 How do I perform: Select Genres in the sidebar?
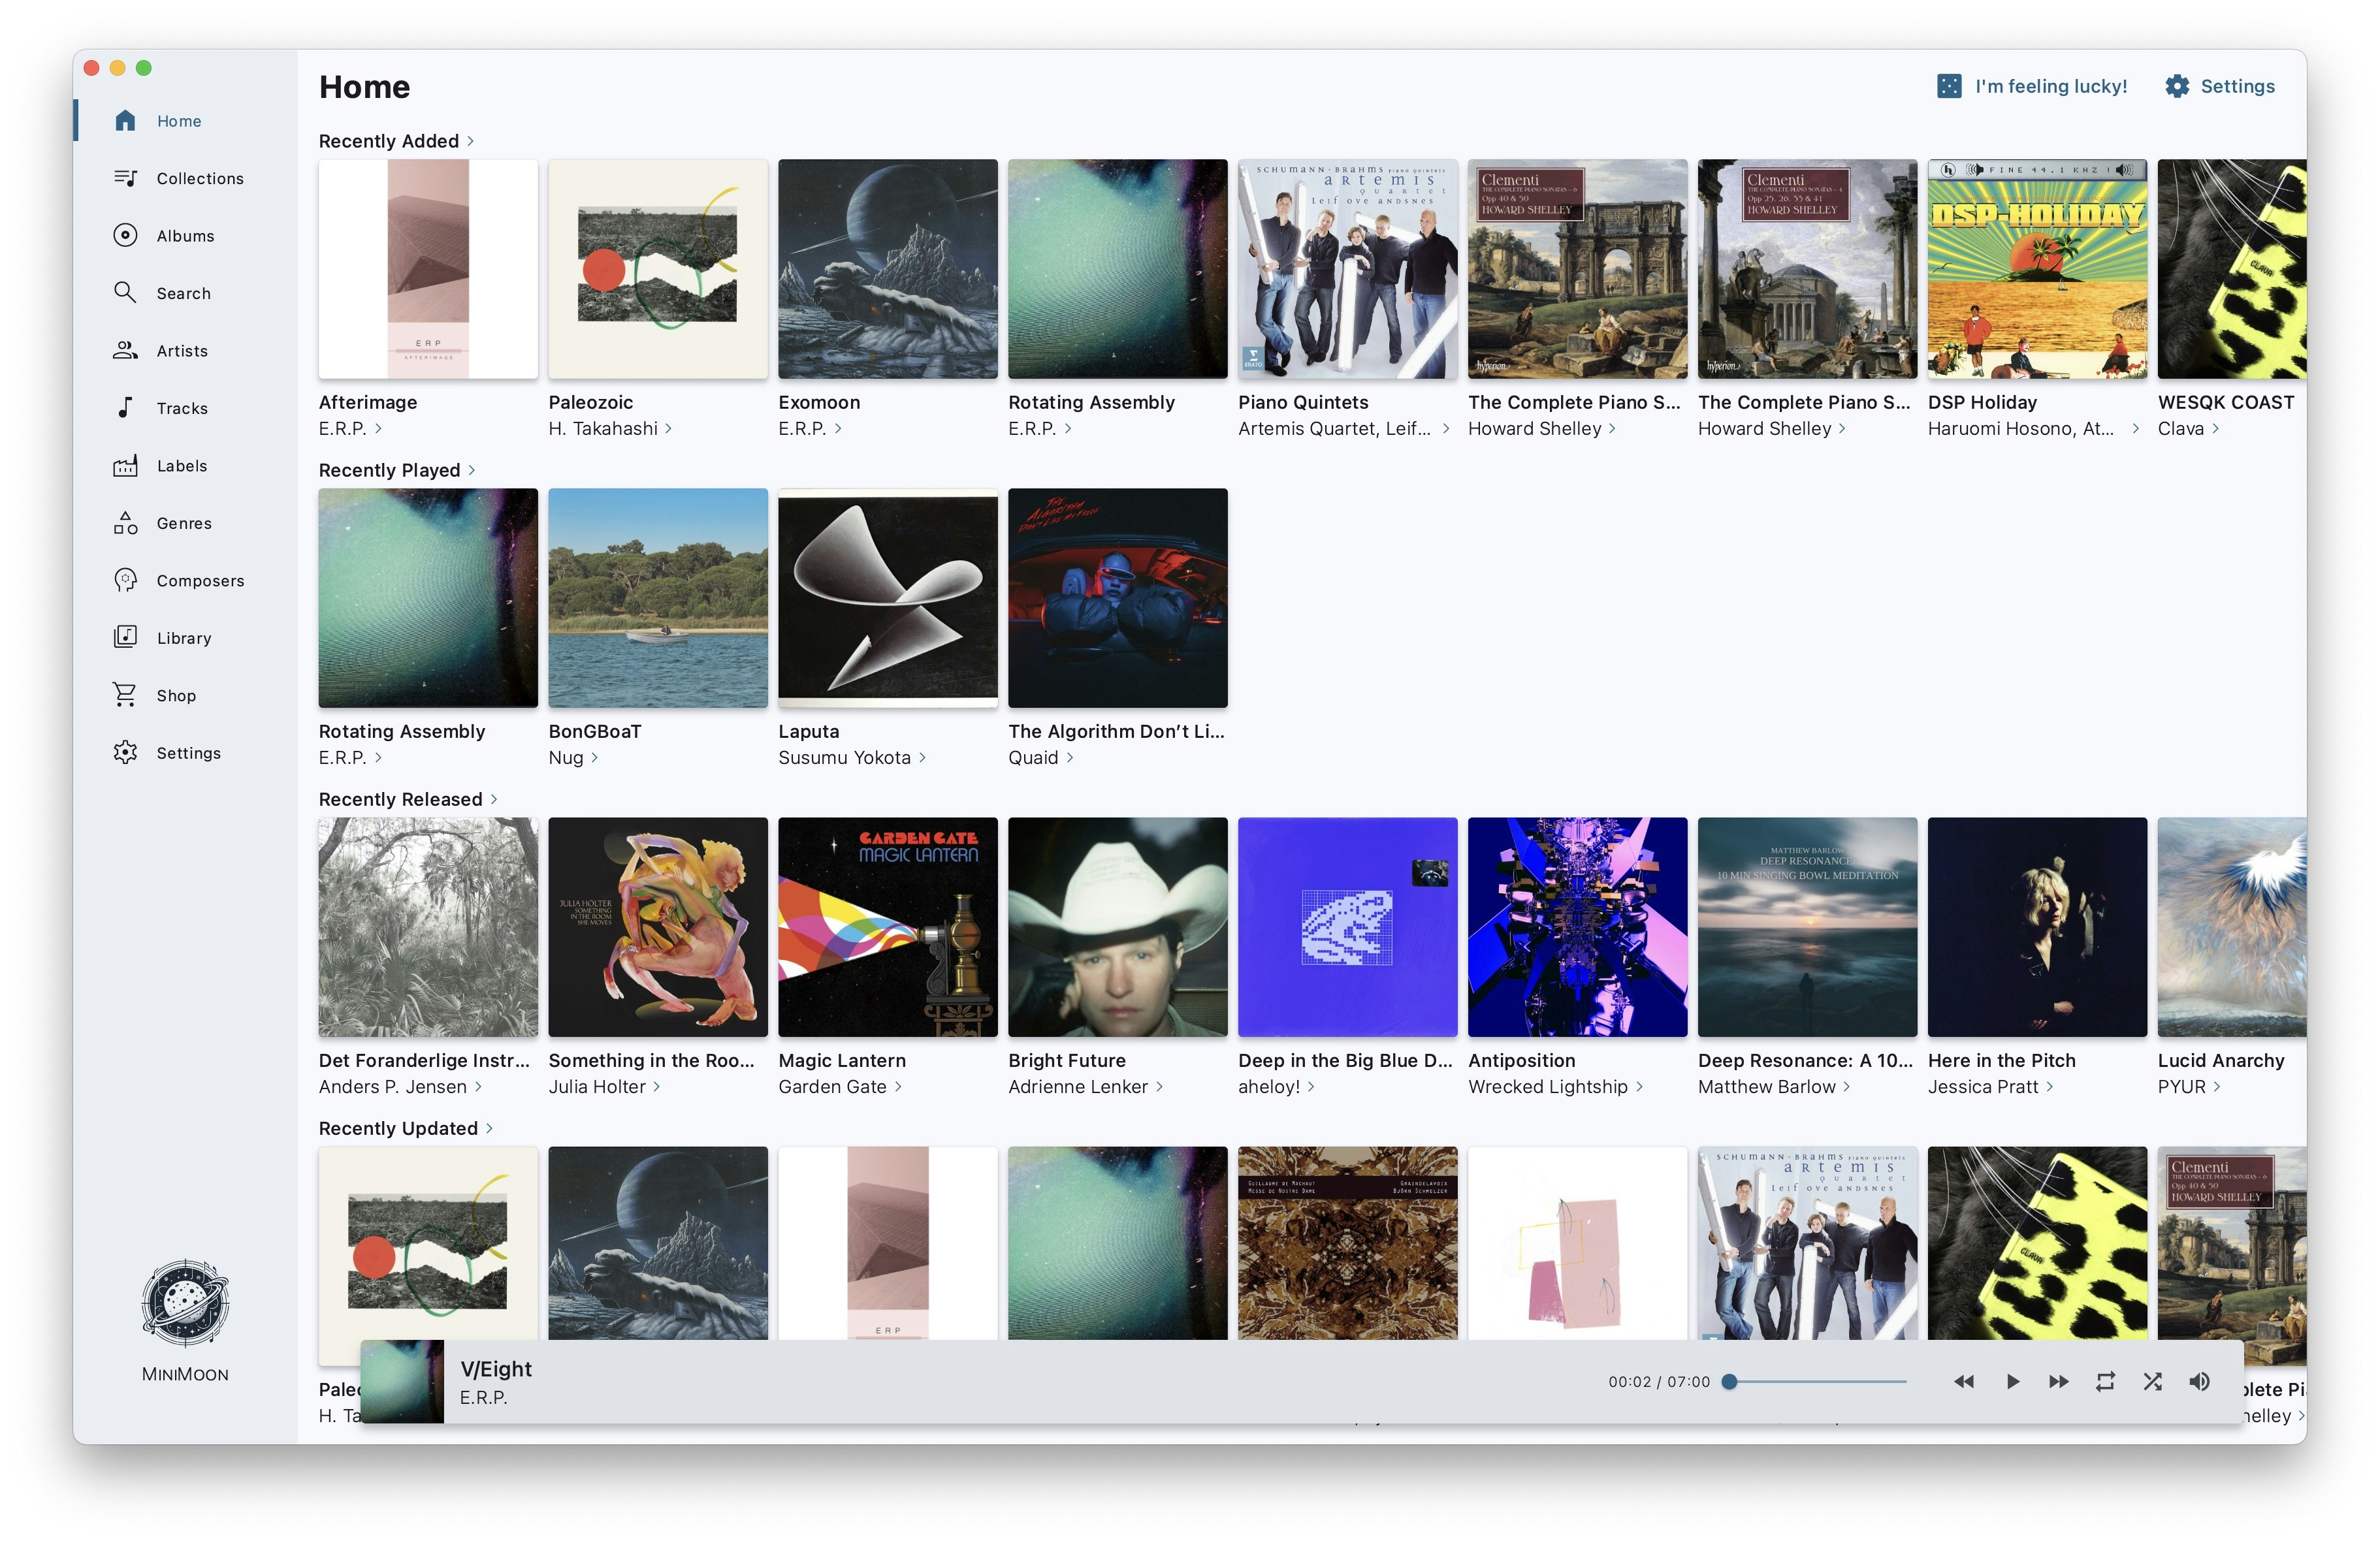pyautogui.click(x=184, y=523)
